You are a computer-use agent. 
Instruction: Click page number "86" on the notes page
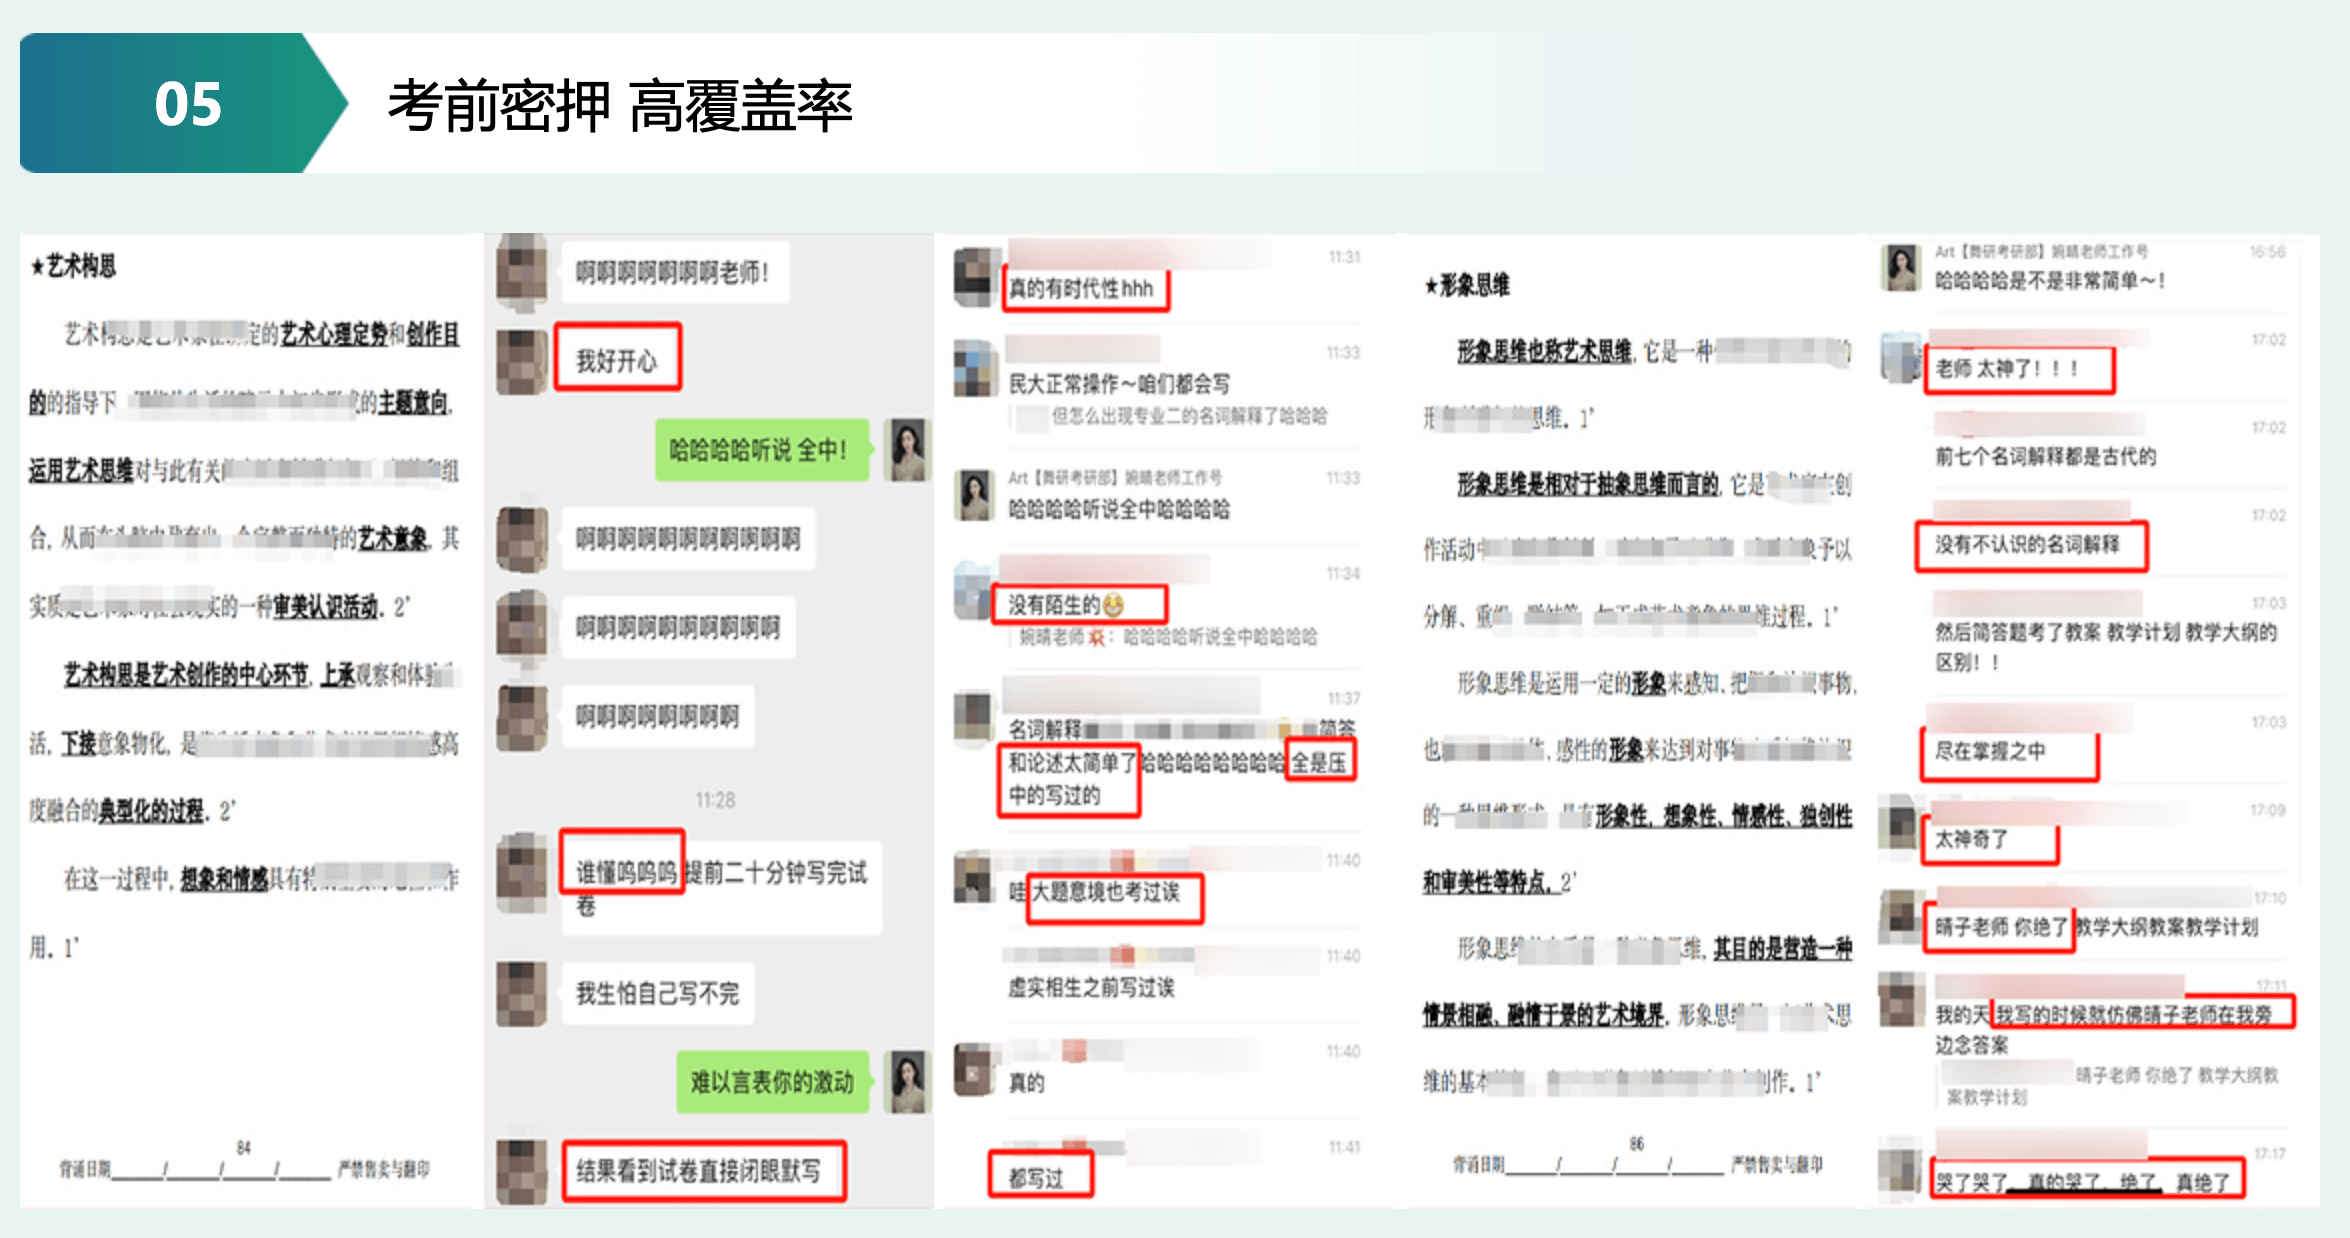(1637, 1143)
